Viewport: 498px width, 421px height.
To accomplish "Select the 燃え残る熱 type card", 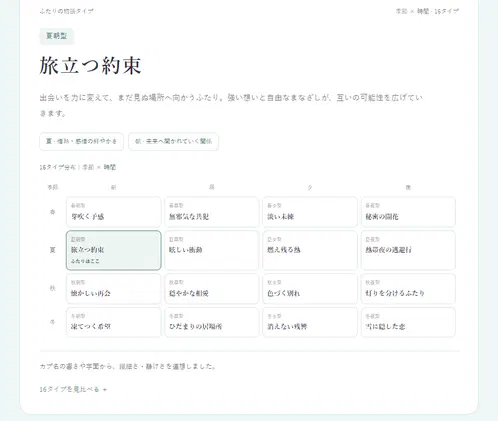I will (310, 250).
